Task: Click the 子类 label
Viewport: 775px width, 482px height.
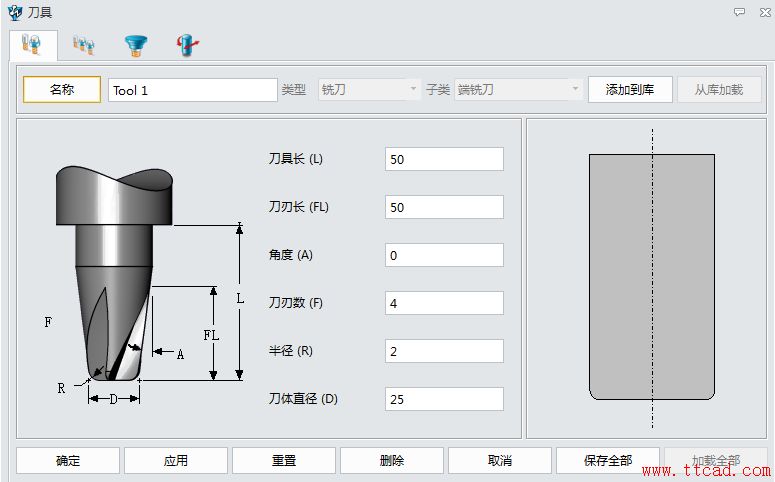Action: pyautogui.click(x=438, y=89)
